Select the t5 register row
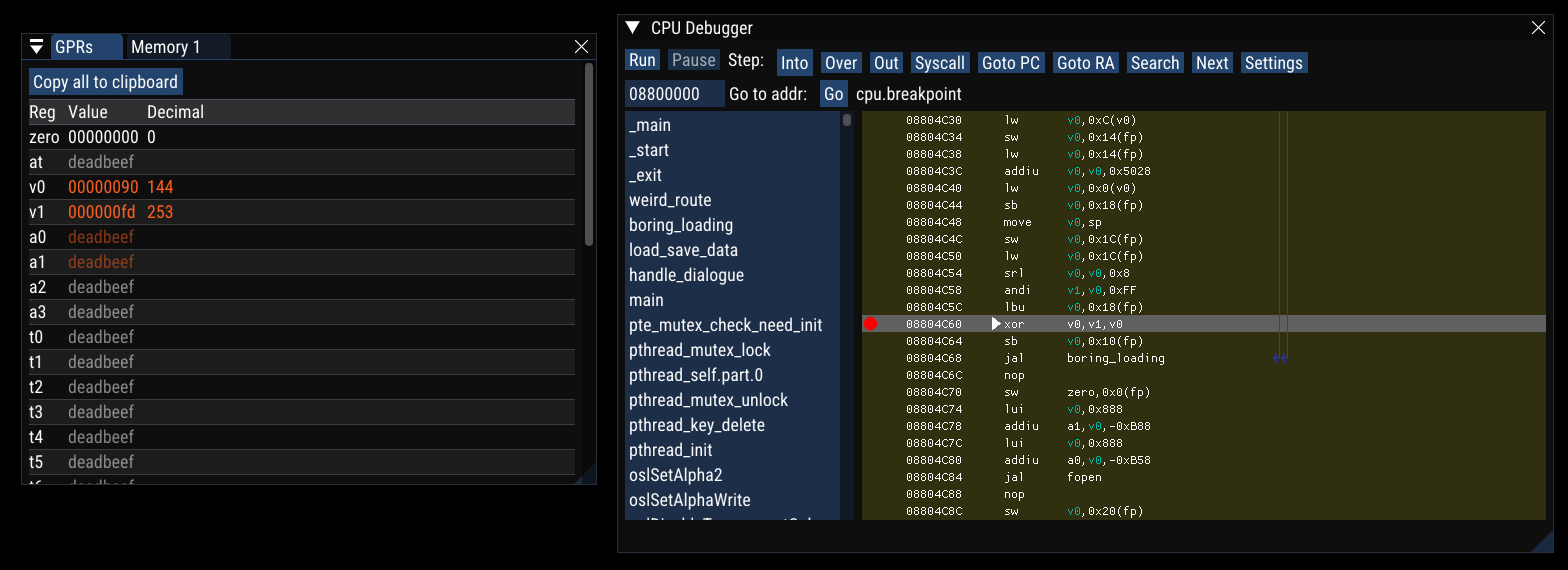This screenshot has width=1568, height=570. [302, 462]
